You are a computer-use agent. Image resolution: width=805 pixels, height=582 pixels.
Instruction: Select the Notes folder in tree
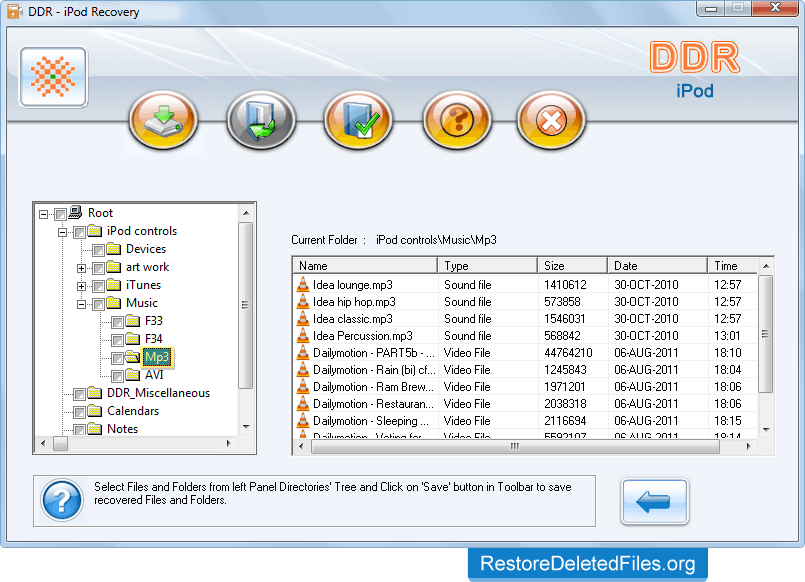coord(122,429)
